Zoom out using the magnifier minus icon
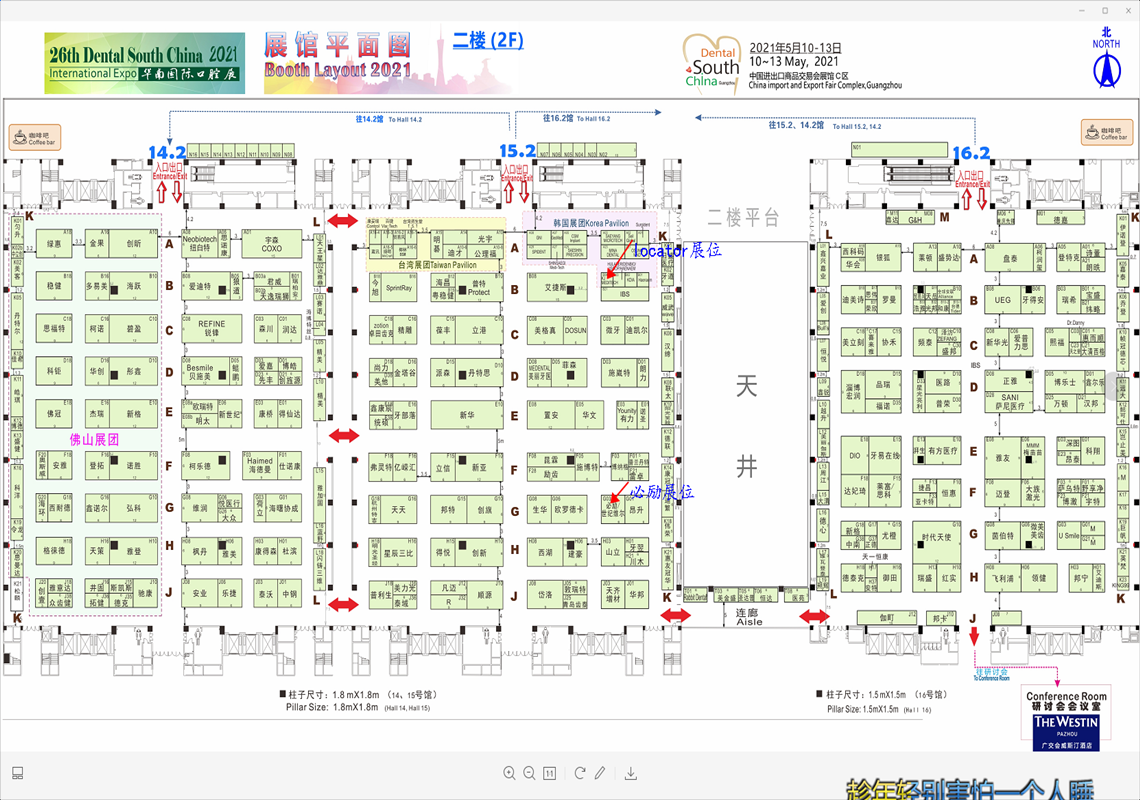 530,773
